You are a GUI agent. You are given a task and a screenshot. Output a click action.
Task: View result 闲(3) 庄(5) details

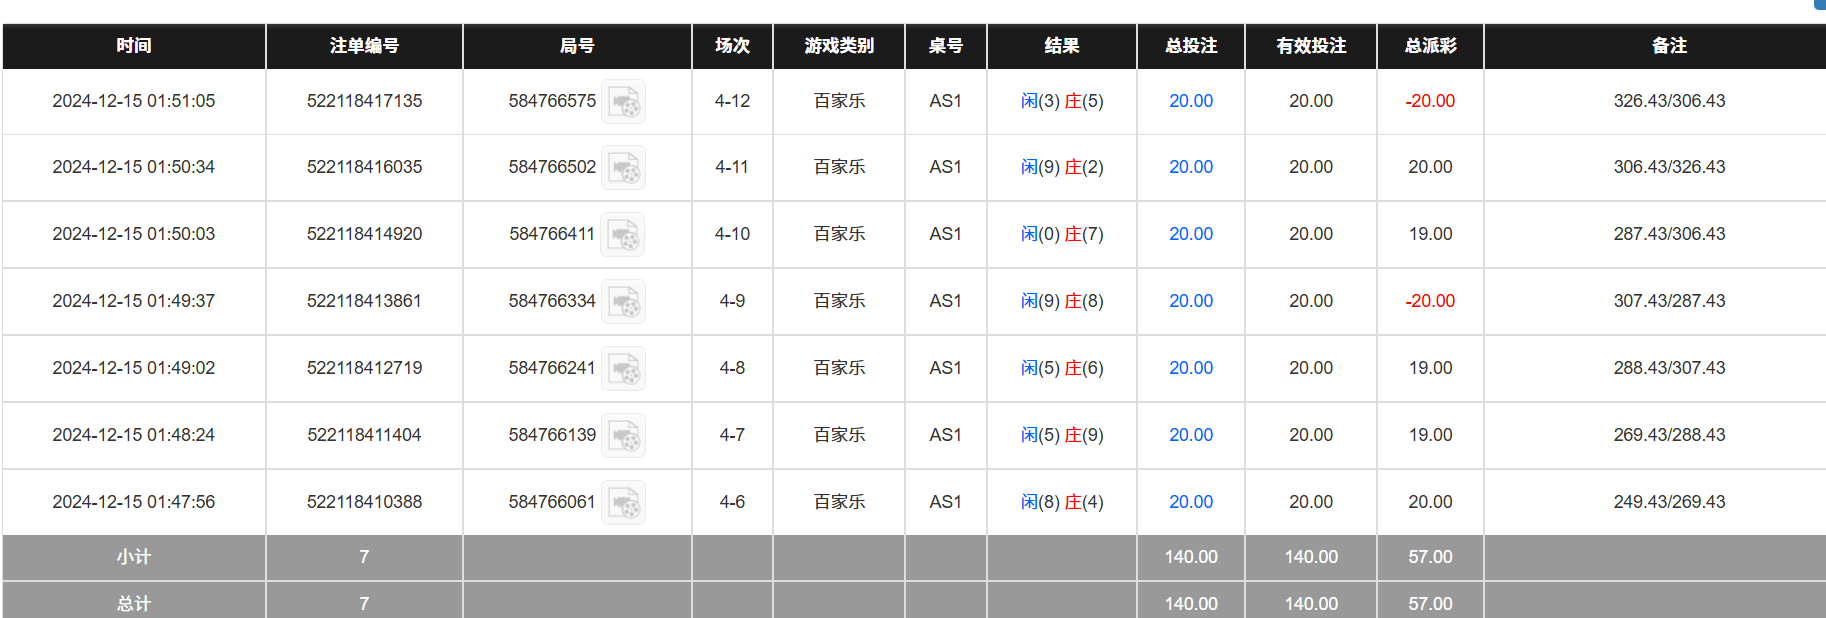click(x=1061, y=101)
